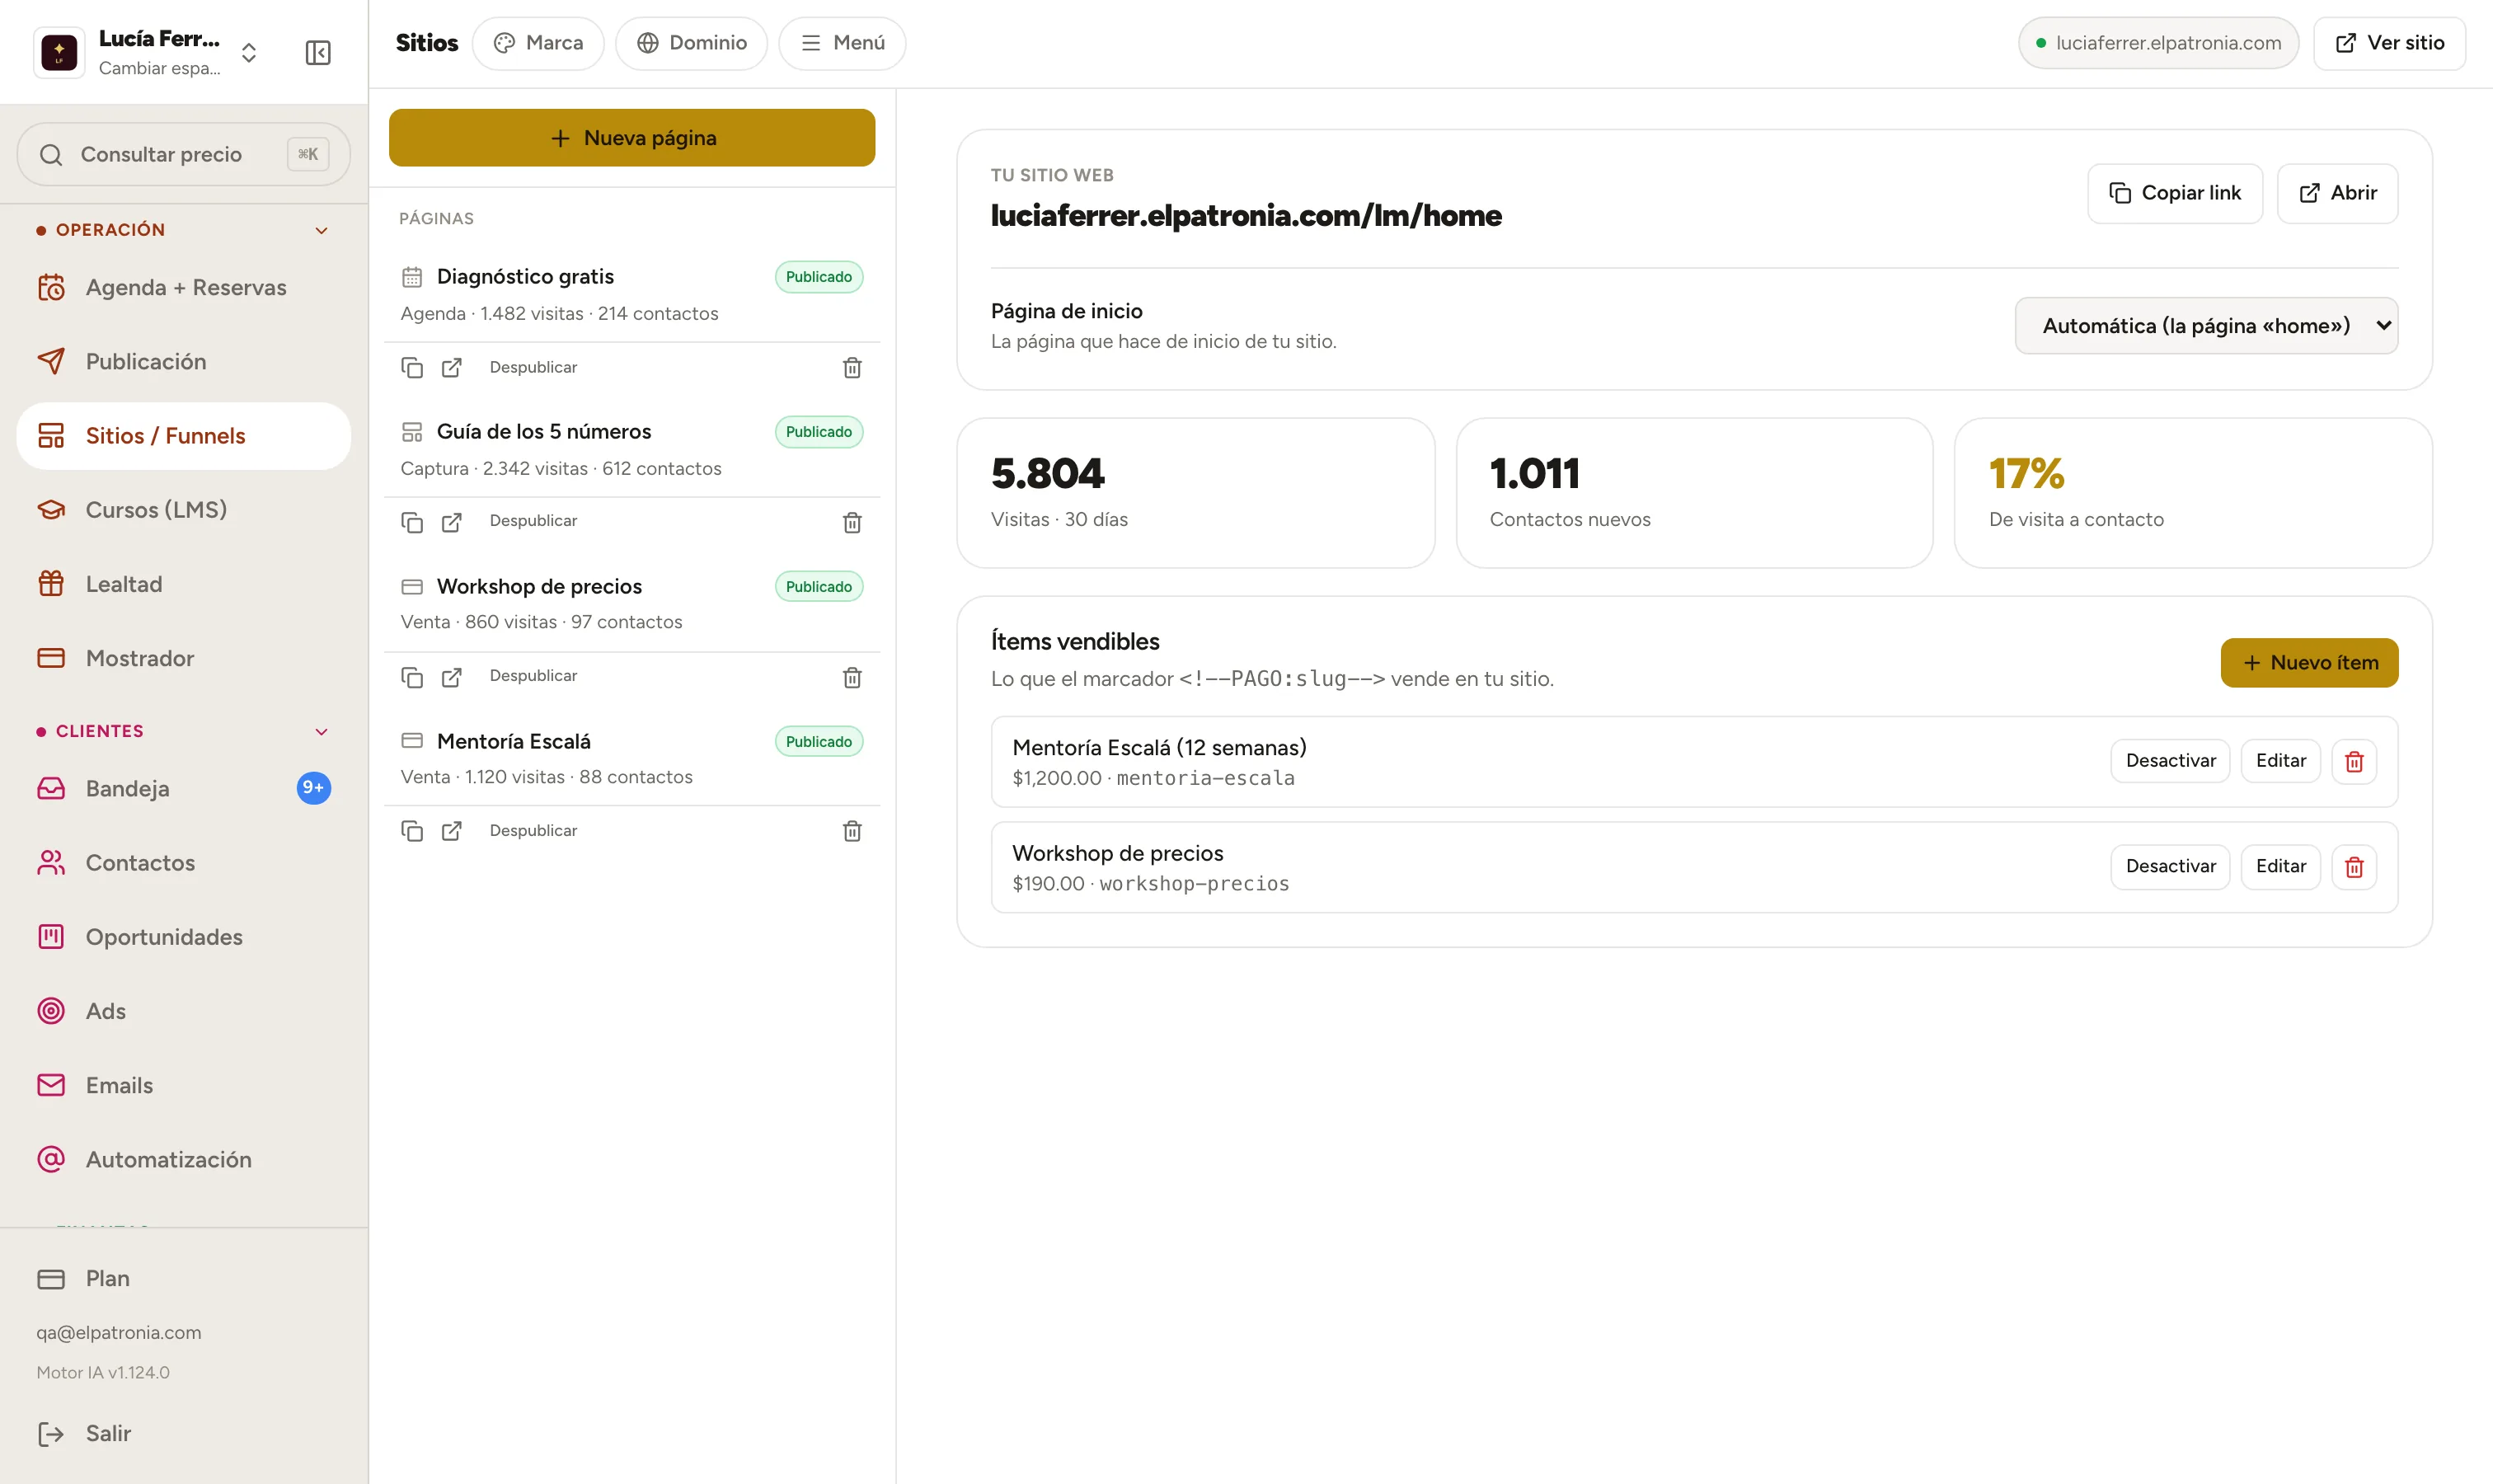
Task: Delete the Mentoría Escalá (12 semanas) item
Action: tap(2354, 761)
